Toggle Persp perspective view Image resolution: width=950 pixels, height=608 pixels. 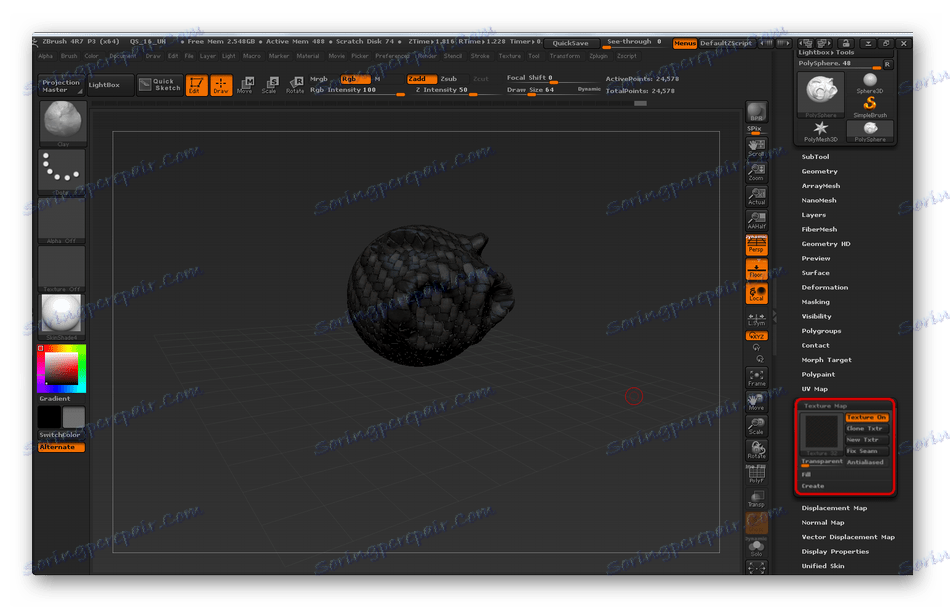pos(757,243)
